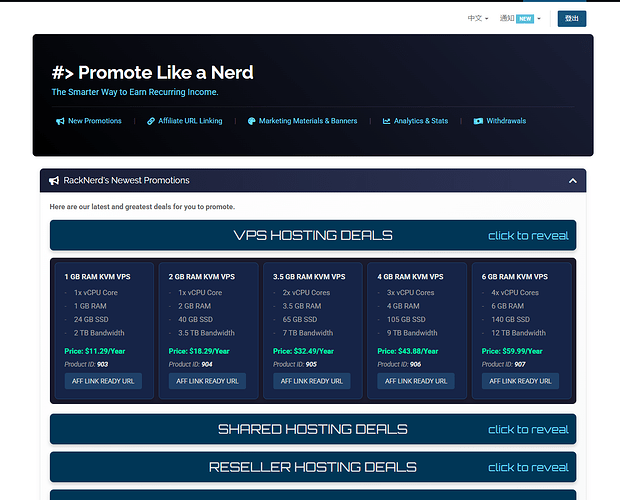Click the Marketing Materials palette icon
This screenshot has width=620, height=500.
point(251,121)
